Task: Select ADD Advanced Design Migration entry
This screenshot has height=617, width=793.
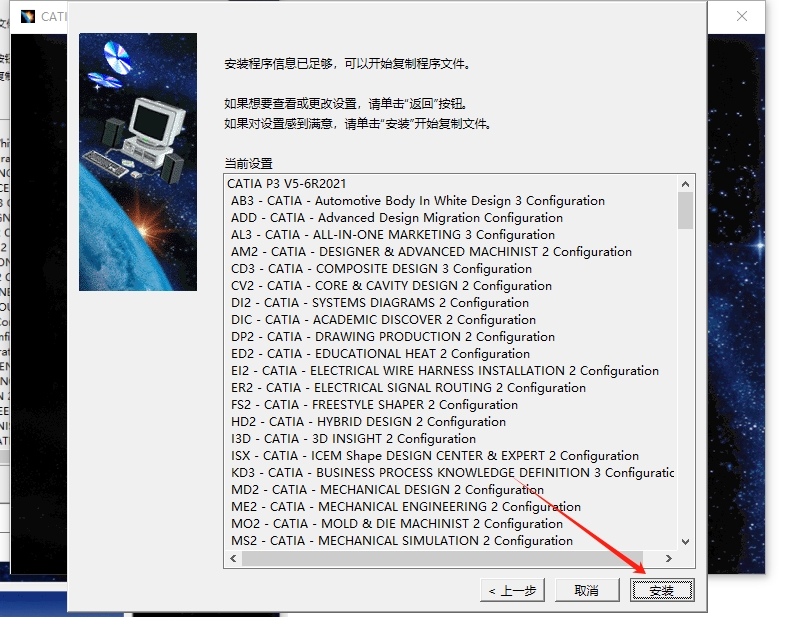Action: click(x=396, y=218)
